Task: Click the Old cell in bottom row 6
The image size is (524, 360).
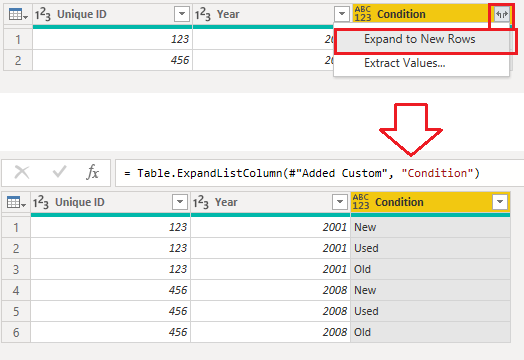Action: tap(430, 332)
